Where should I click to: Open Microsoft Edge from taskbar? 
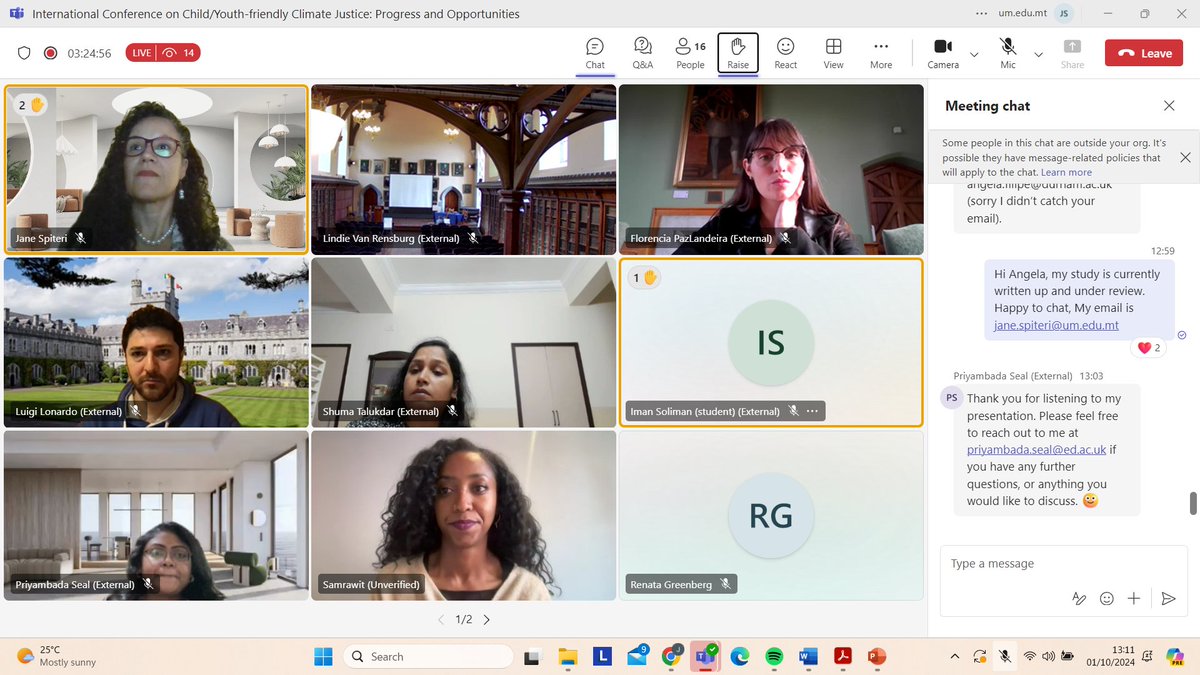pos(739,656)
